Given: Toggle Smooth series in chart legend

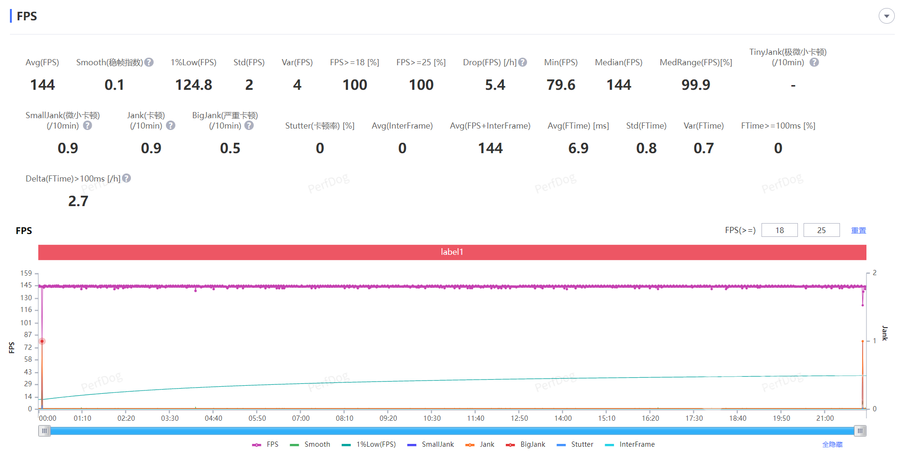Looking at the screenshot, I should pyautogui.click(x=310, y=444).
